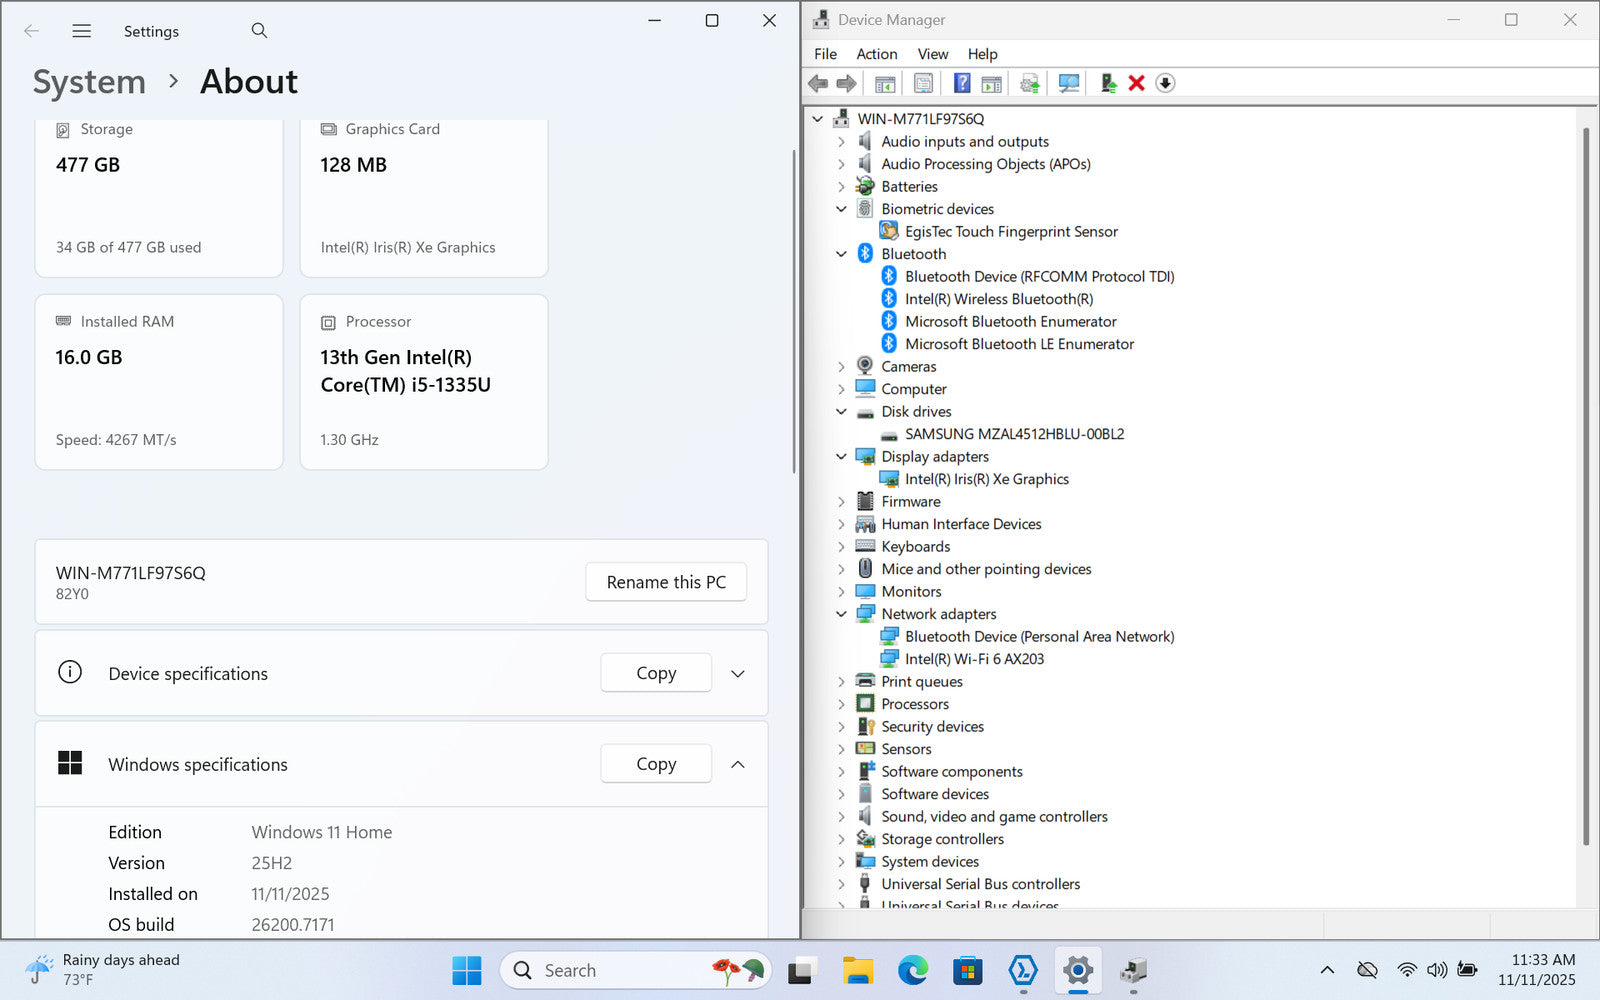1600x1000 pixels.
Task: Expand Device specifications with its chevron
Action: pyautogui.click(x=738, y=674)
